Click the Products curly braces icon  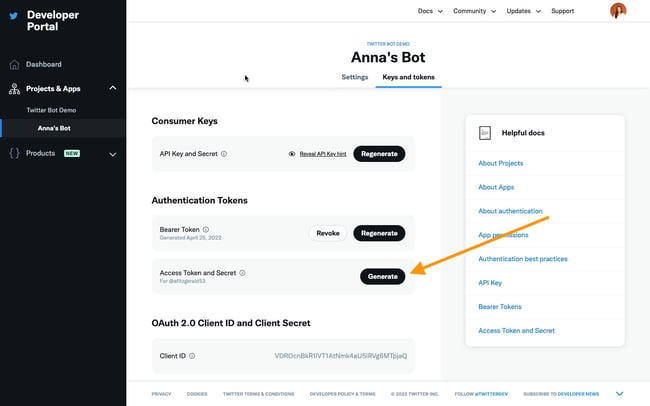click(x=14, y=153)
